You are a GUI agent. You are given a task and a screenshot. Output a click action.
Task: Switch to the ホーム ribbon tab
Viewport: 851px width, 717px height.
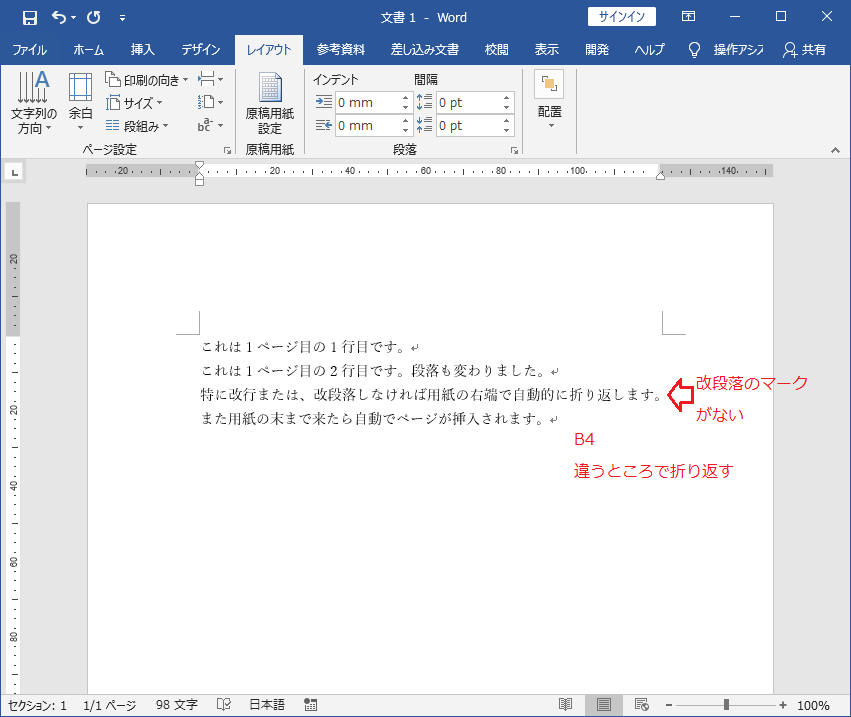point(88,49)
